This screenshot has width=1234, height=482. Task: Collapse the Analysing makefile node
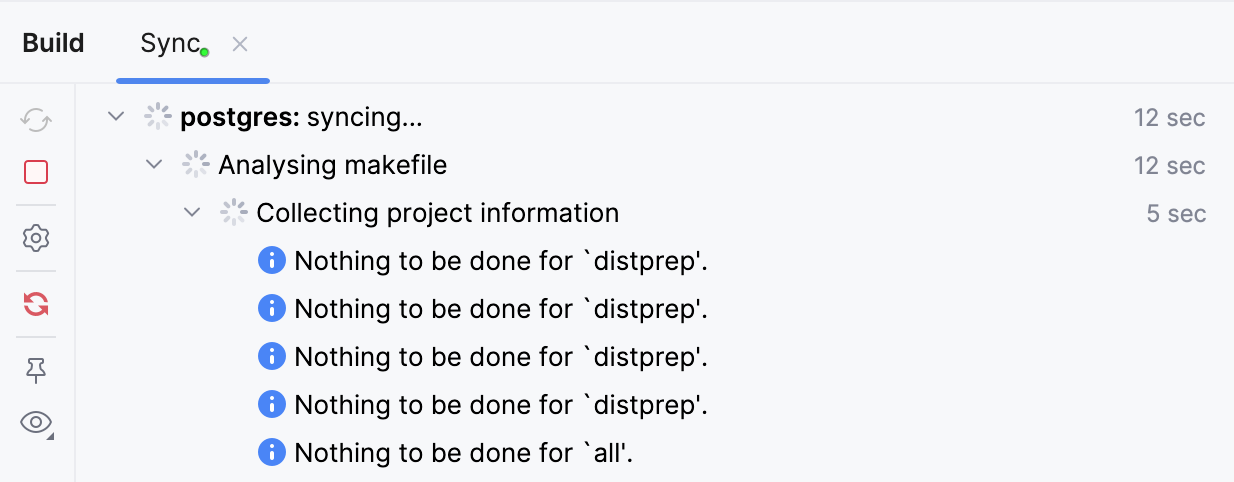coord(154,165)
